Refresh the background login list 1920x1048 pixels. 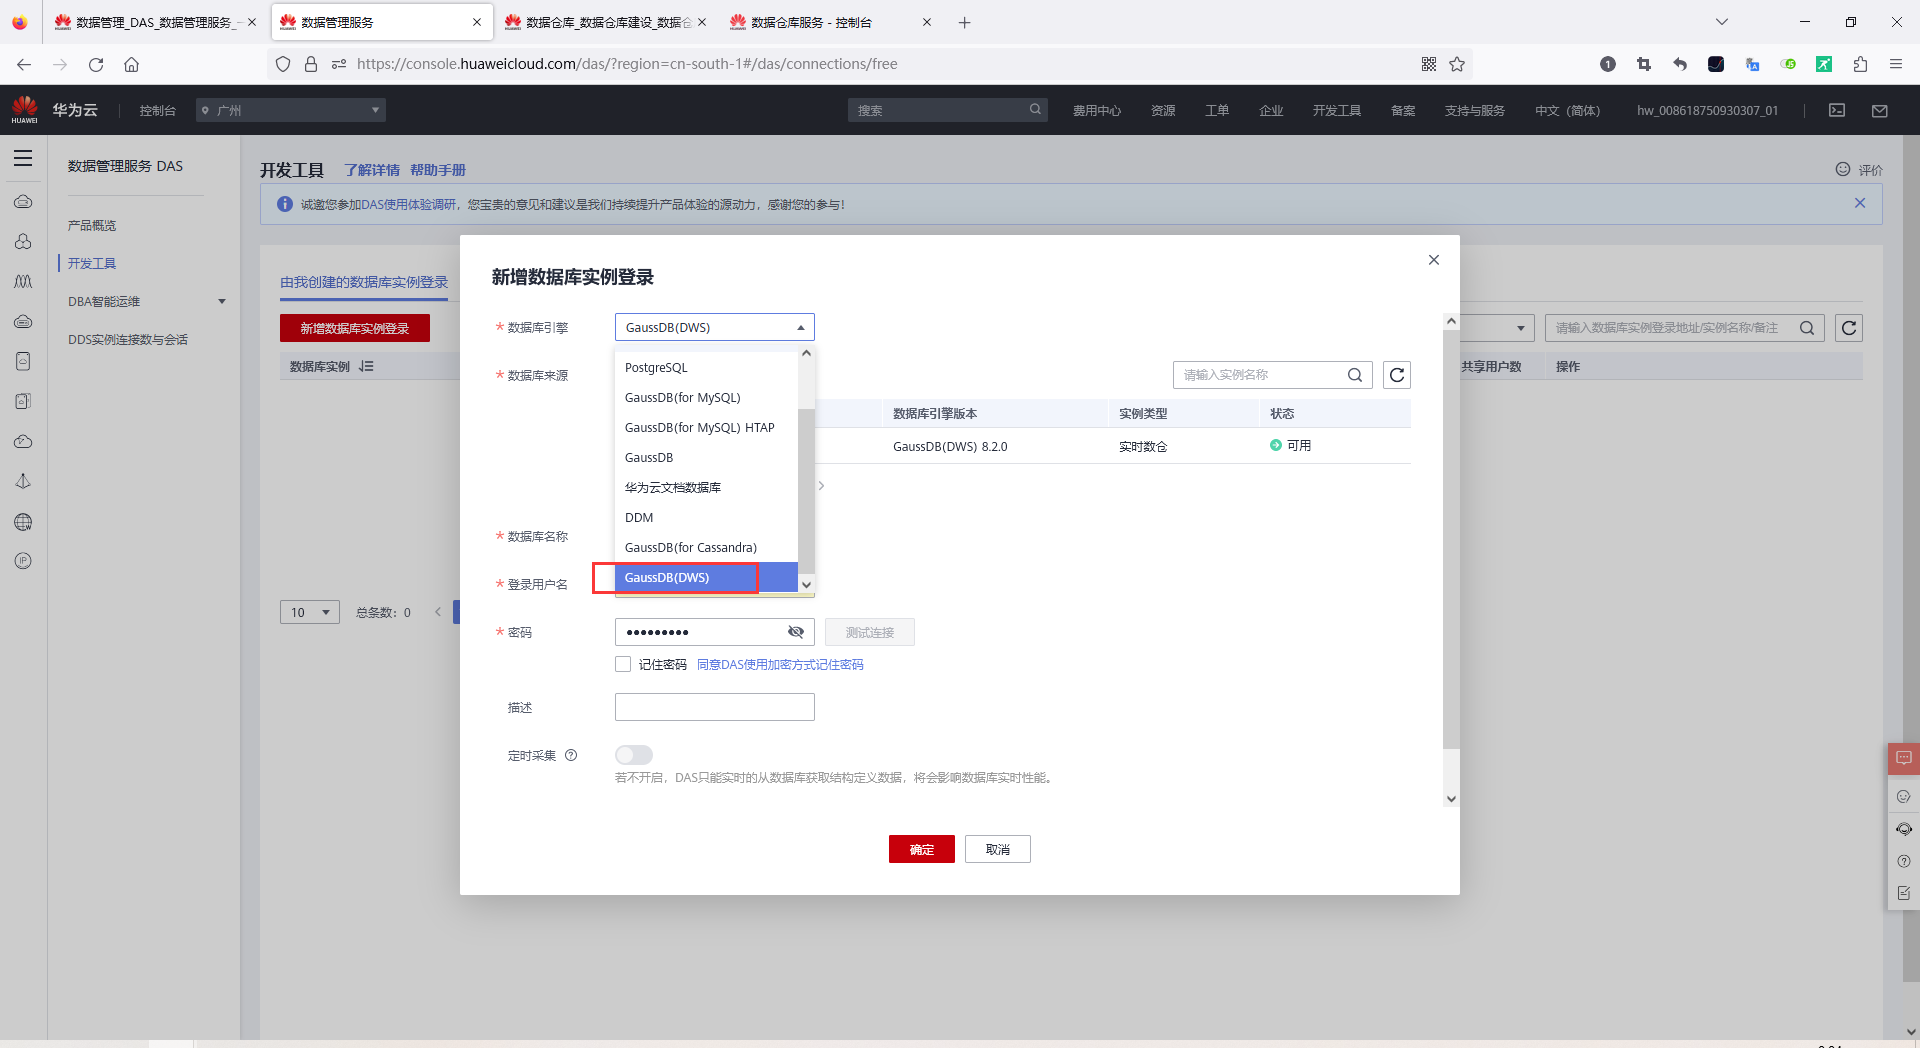[1849, 328]
